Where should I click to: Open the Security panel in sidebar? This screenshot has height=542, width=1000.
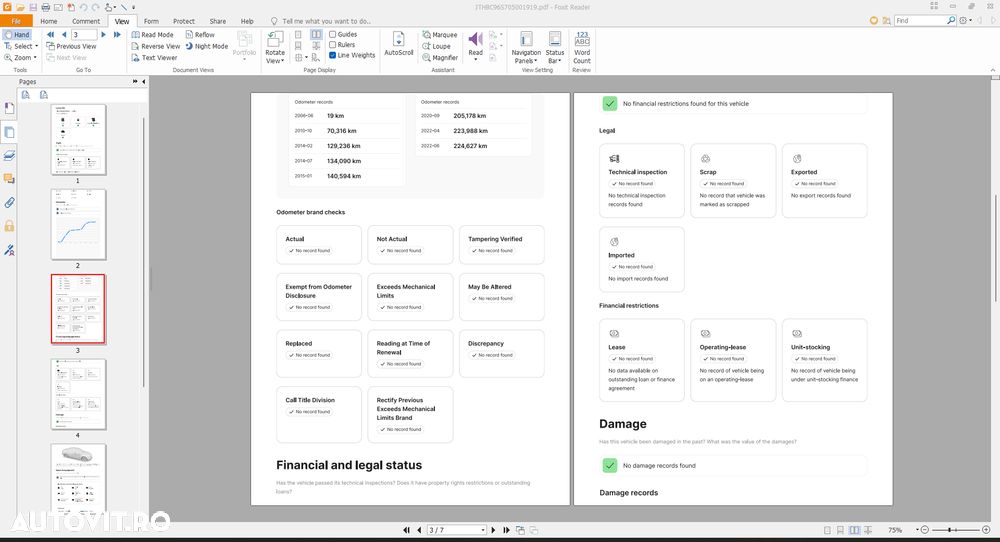click(9, 226)
